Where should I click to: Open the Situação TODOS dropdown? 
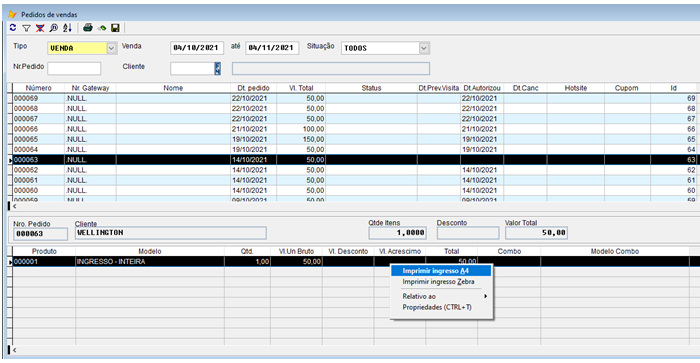(424, 48)
